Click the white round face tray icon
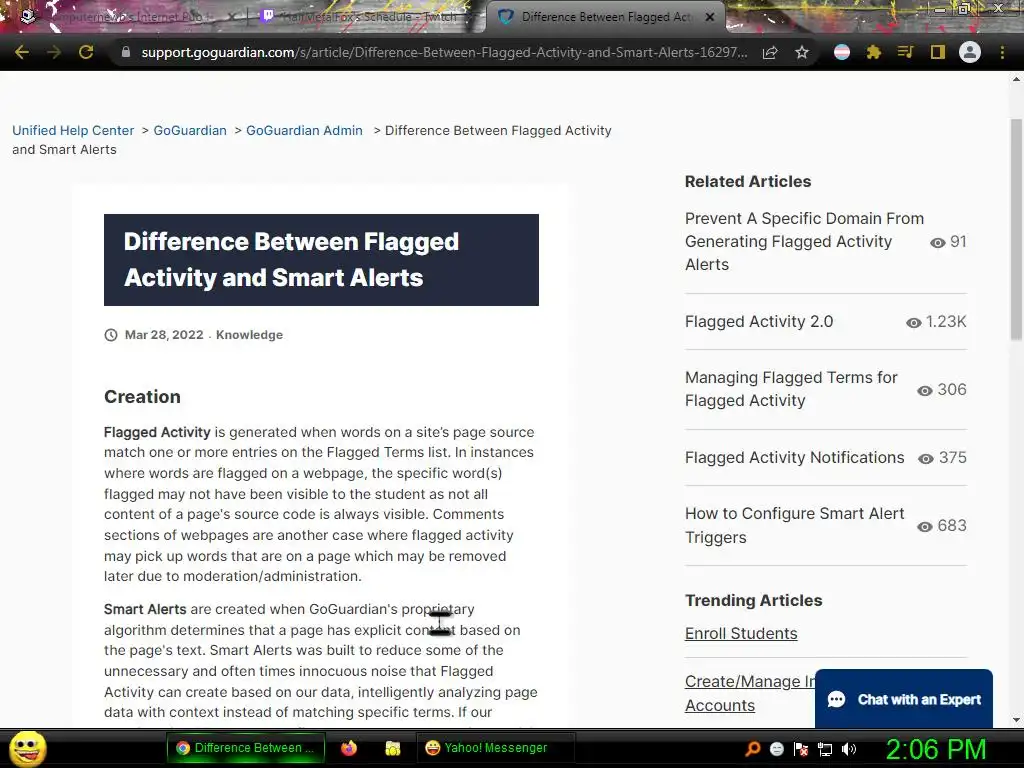The width and height of the screenshot is (1024, 768). 777,749
